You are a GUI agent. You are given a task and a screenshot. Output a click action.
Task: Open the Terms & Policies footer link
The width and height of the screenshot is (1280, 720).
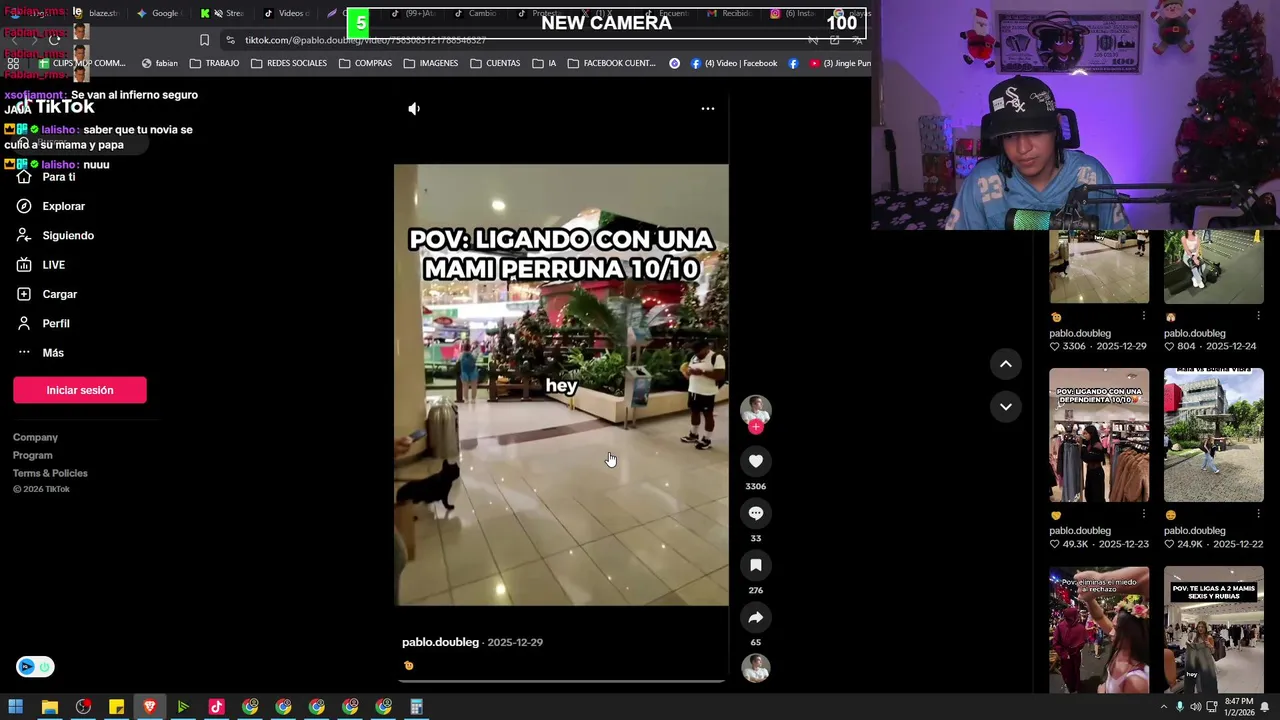pyautogui.click(x=50, y=473)
